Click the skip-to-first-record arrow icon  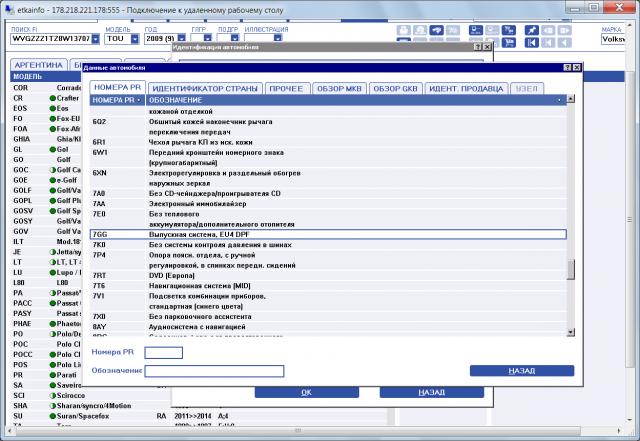[x=531, y=42]
